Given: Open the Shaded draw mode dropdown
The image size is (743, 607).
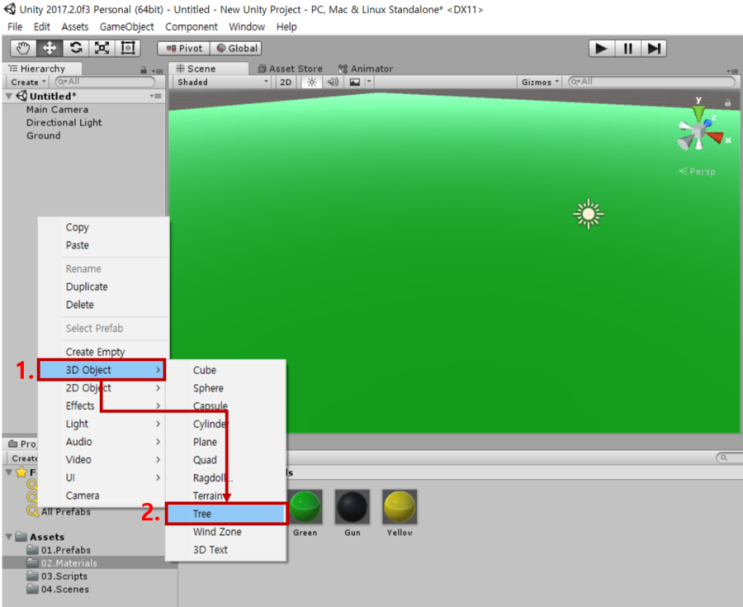Looking at the screenshot, I should (x=222, y=82).
